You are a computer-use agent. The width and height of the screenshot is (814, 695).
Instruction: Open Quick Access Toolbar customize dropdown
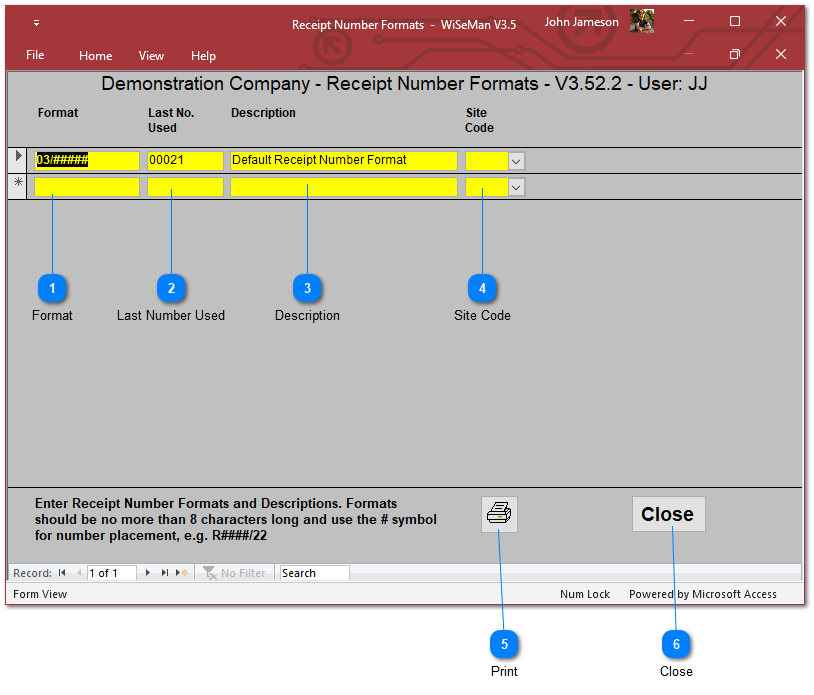tap(37, 23)
